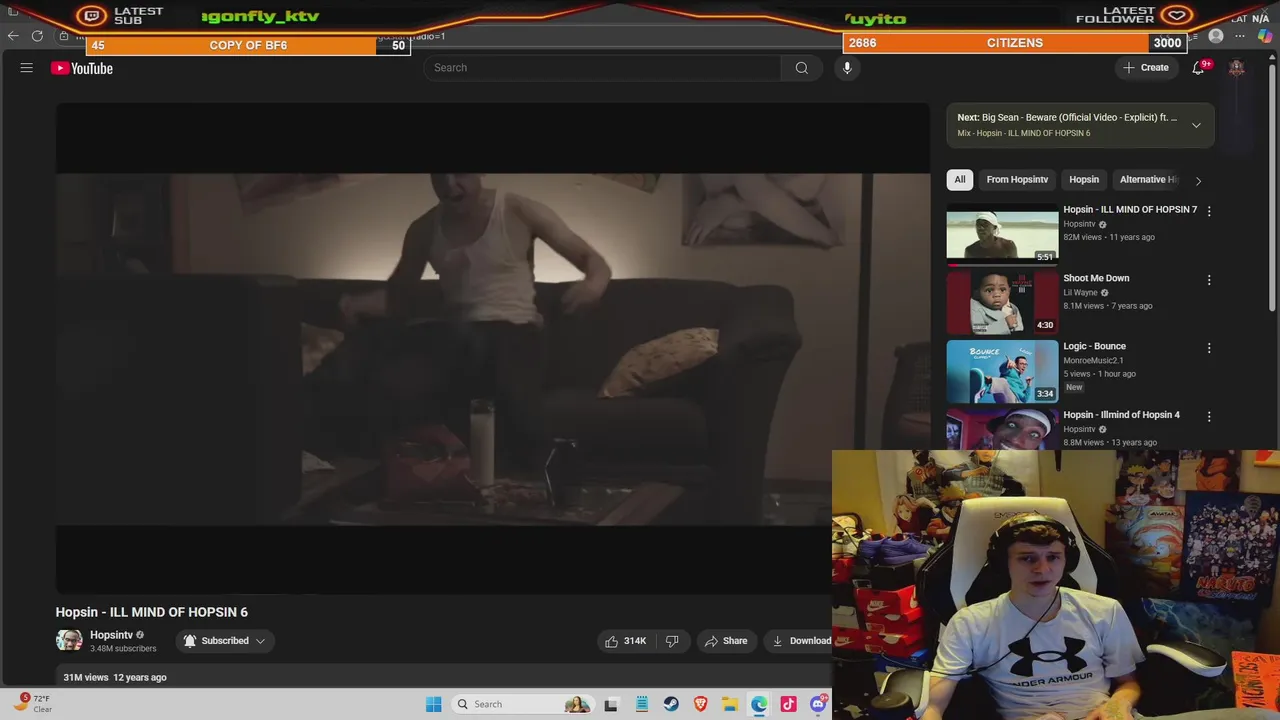Select the All filter chip
This screenshot has width=1280, height=720.
(960, 180)
